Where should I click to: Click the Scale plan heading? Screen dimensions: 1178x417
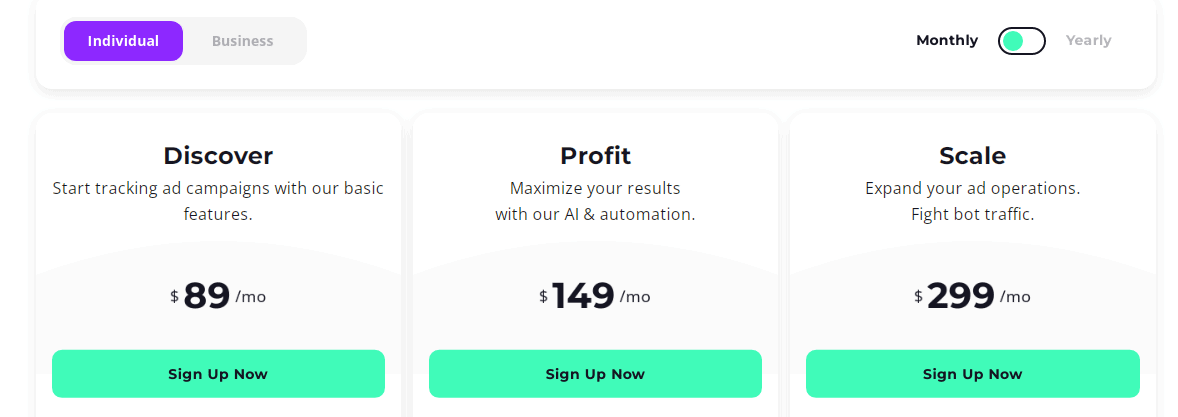tap(972, 156)
